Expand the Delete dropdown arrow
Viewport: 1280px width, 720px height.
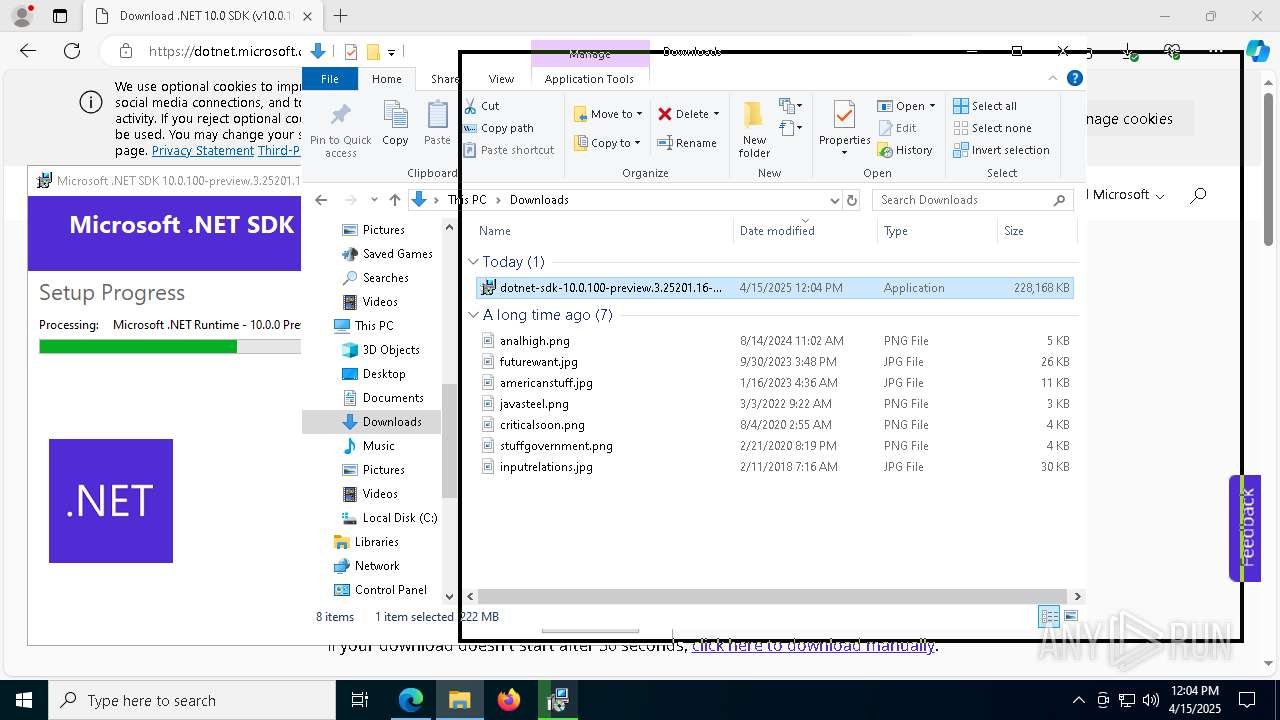tap(716, 114)
